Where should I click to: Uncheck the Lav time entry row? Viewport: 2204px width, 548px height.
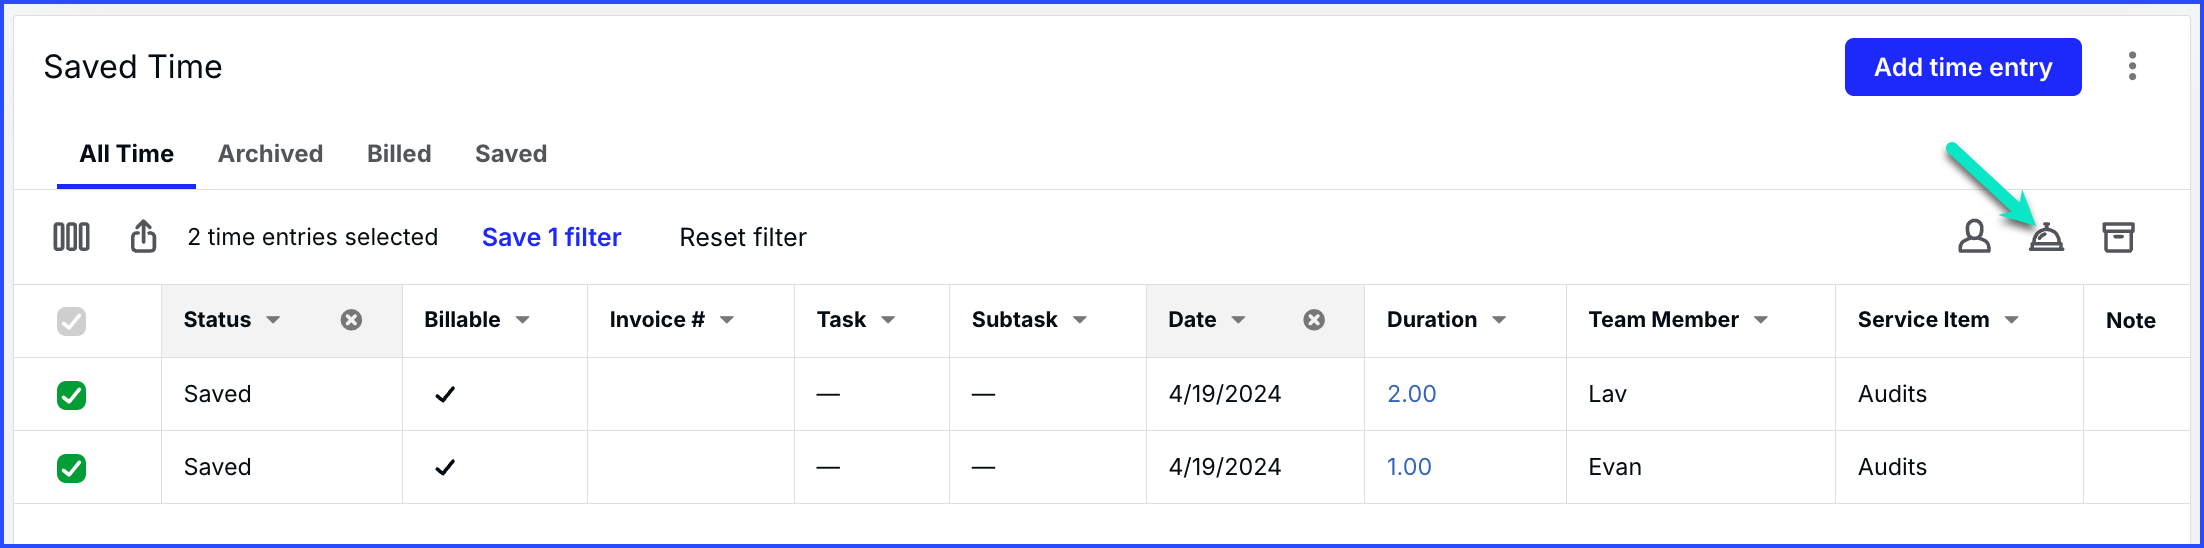point(71,395)
